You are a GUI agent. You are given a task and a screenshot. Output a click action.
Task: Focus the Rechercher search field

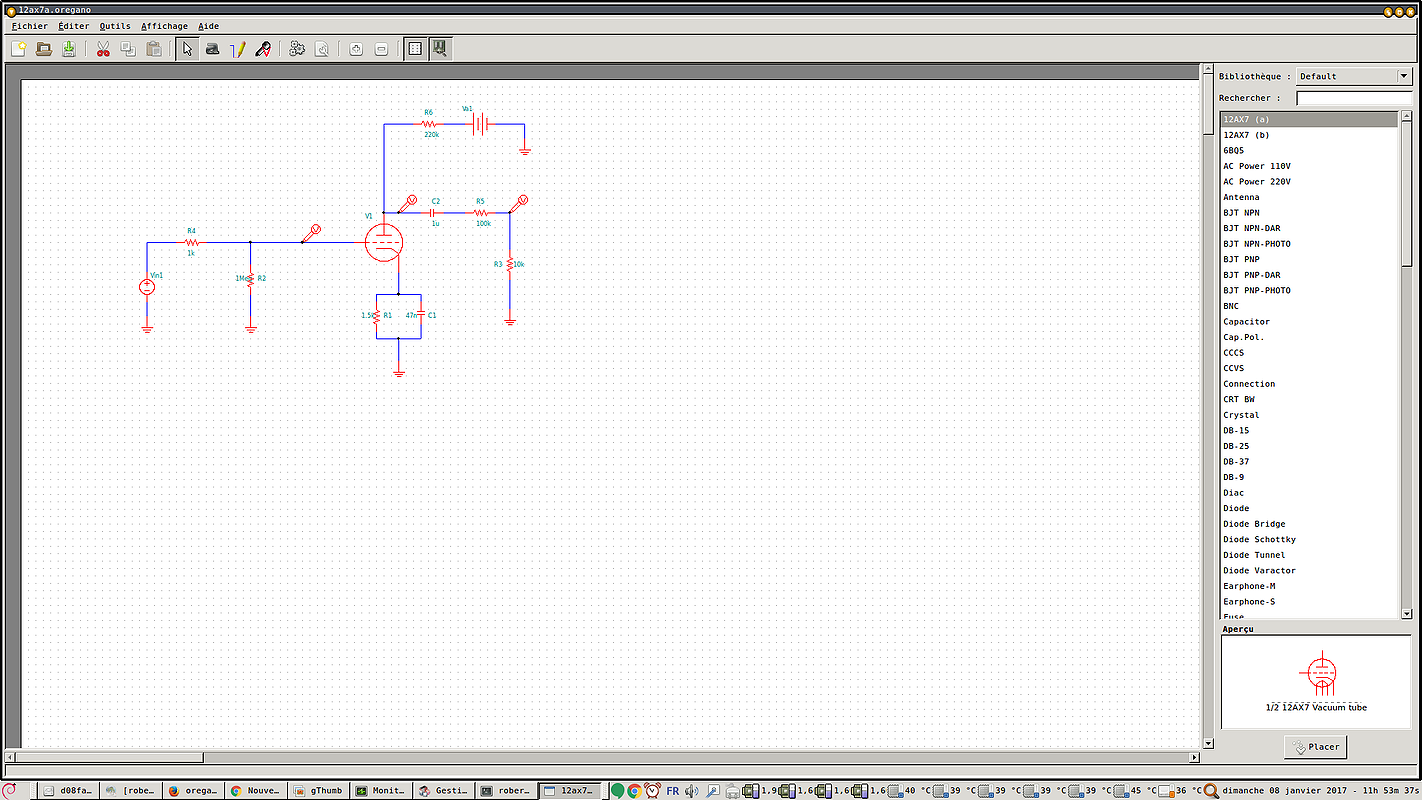(1354, 98)
